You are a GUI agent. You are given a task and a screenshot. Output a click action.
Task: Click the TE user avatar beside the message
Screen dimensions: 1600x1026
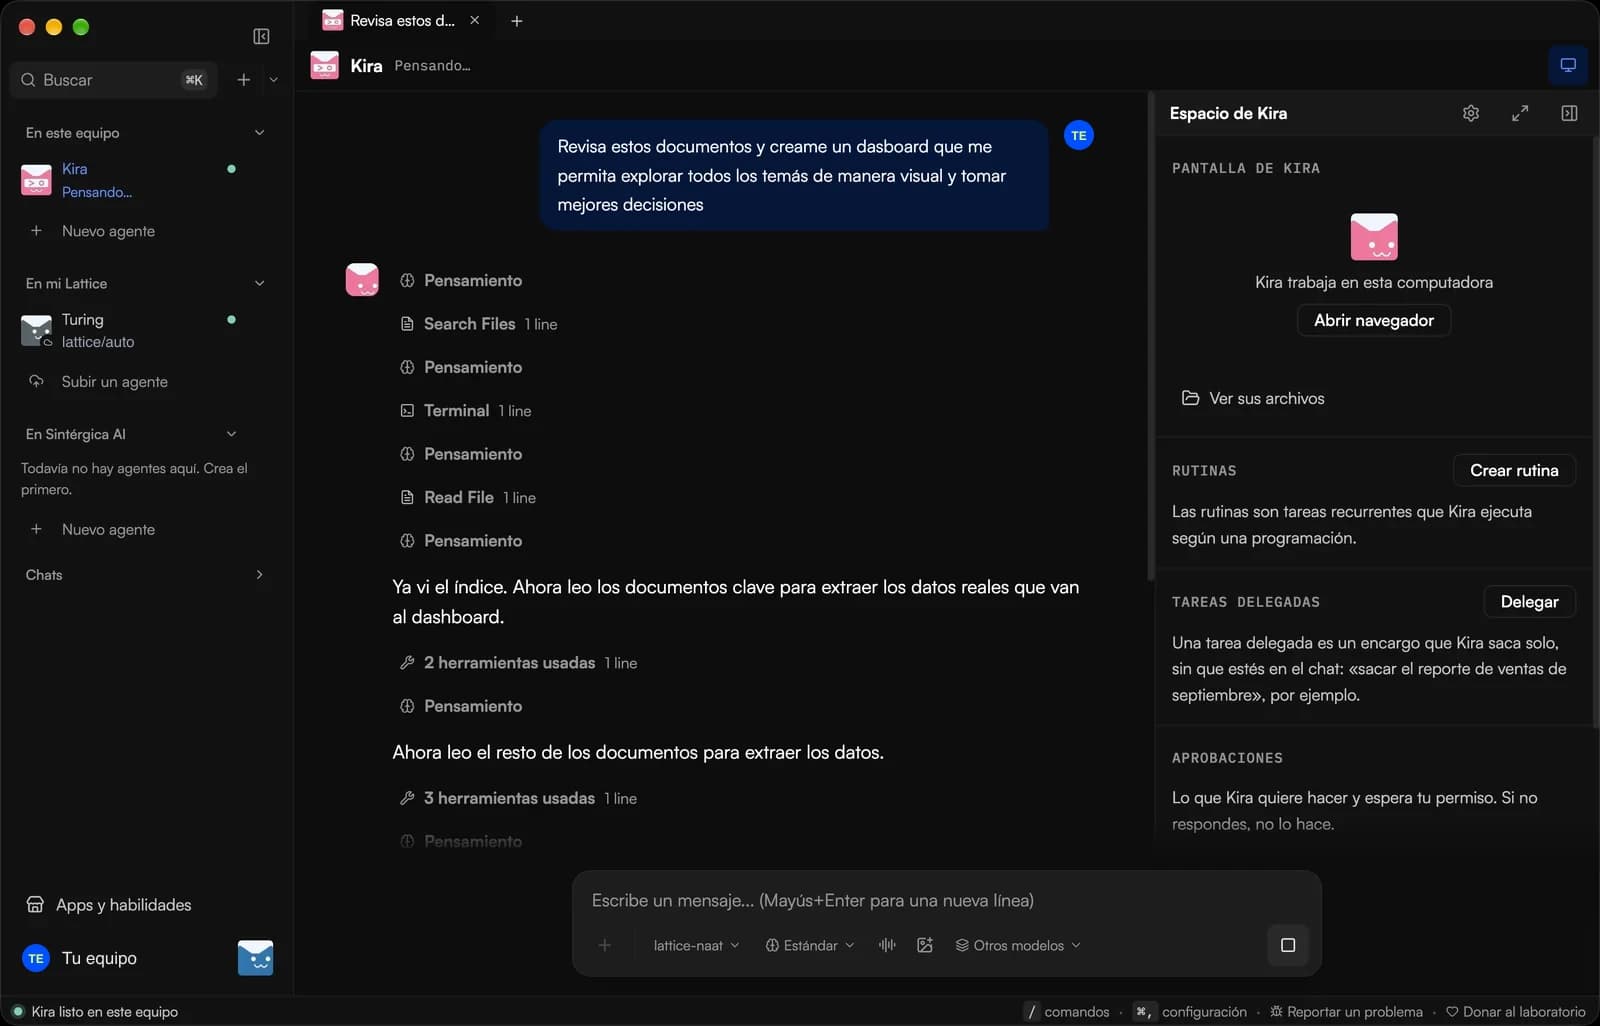(1079, 135)
